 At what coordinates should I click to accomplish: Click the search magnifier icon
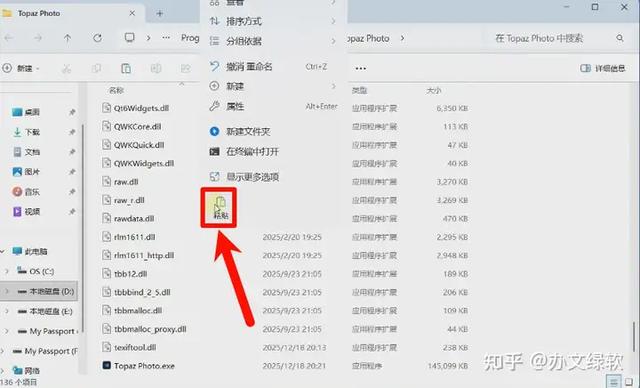point(620,38)
